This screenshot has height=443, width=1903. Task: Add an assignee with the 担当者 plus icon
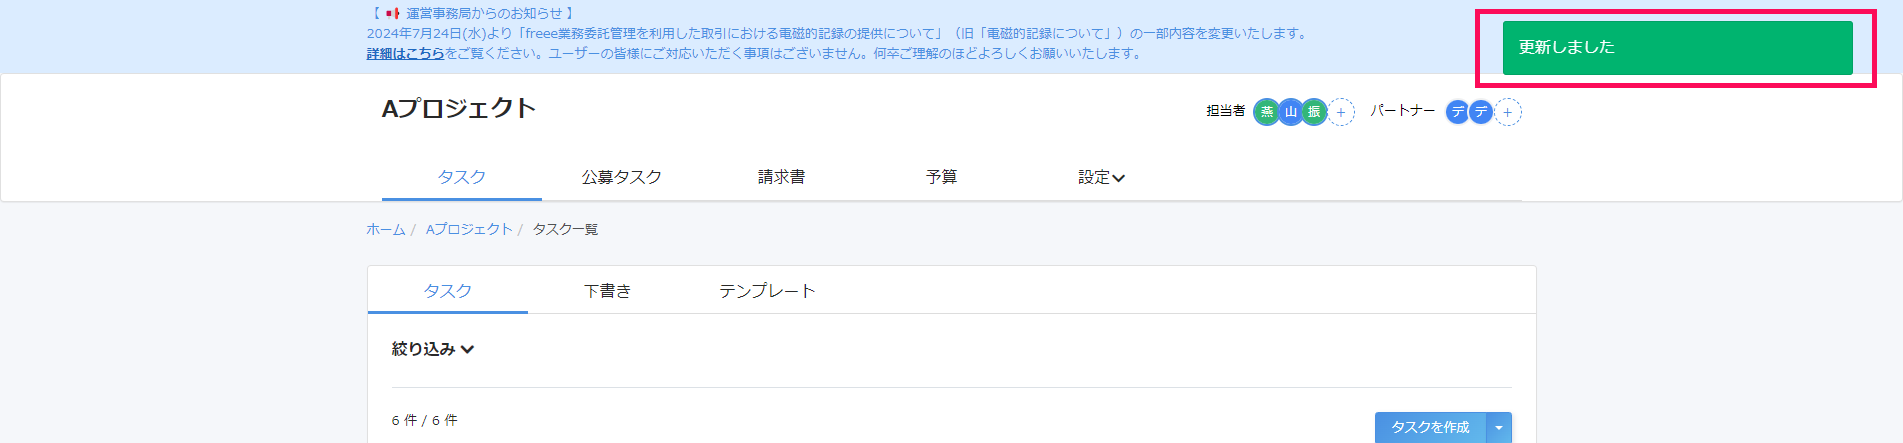1341,112
